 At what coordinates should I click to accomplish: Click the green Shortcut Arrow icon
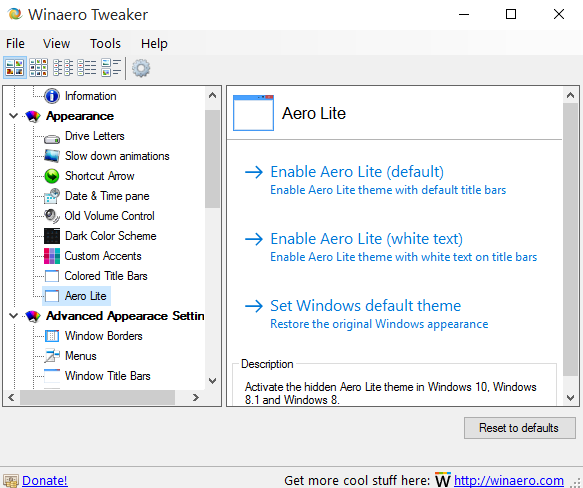pyautogui.click(x=52, y=176)
